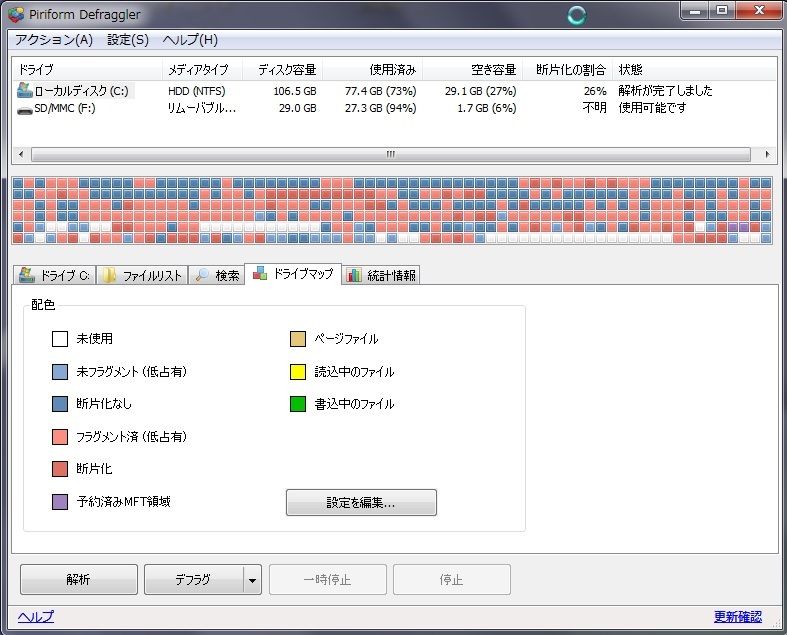This screenshot has height=635, width=787.
Task: Click the 1.7 GB (6%) free cell
Action: [486, 108]
